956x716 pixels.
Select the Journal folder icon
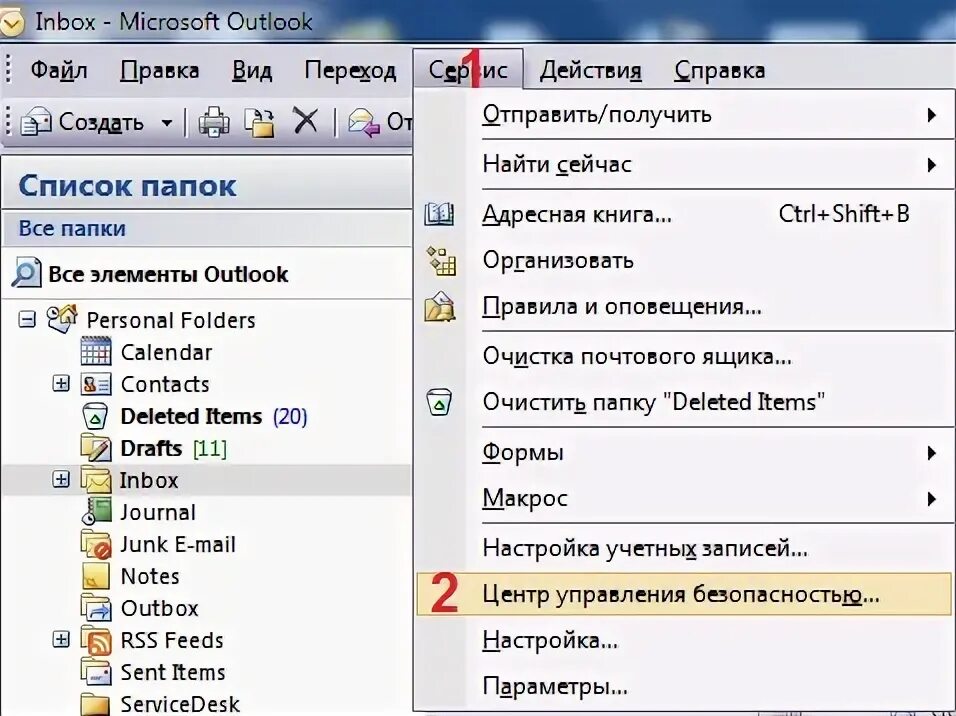click(96, 512)
